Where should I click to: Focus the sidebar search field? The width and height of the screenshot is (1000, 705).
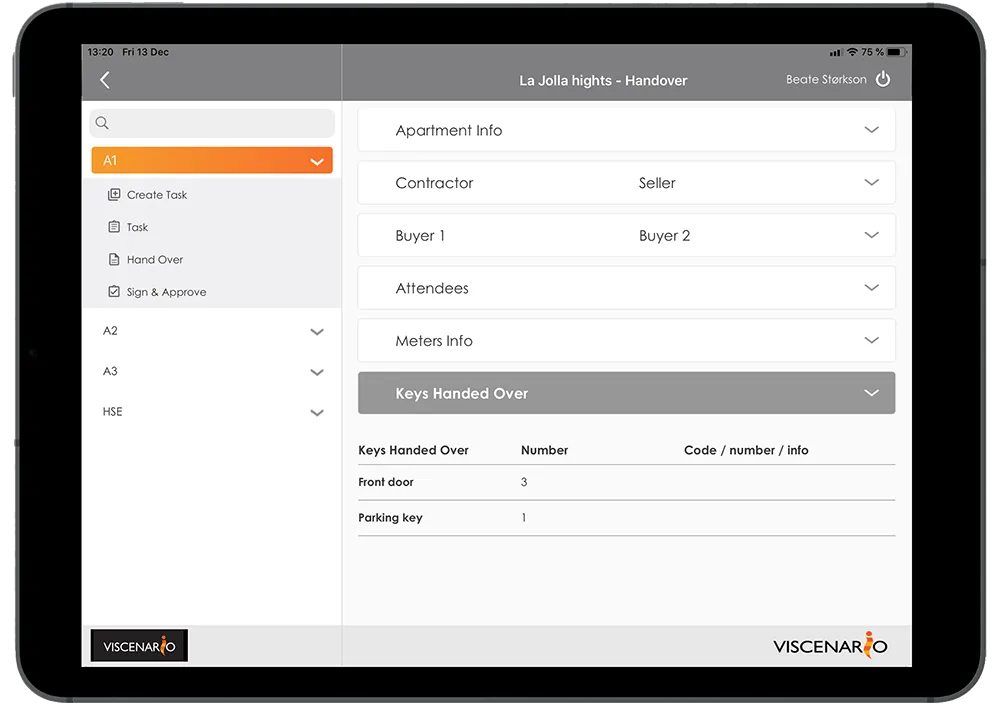(212, 123)
